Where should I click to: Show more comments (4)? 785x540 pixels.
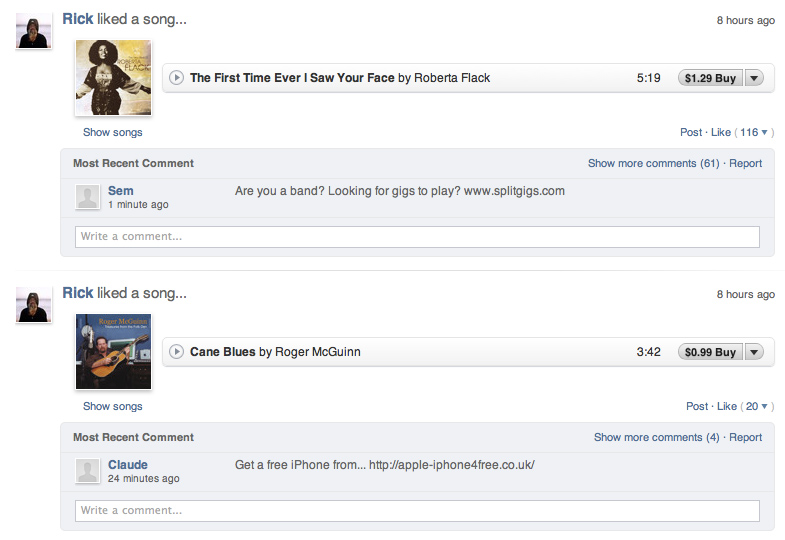pos(656,437)
